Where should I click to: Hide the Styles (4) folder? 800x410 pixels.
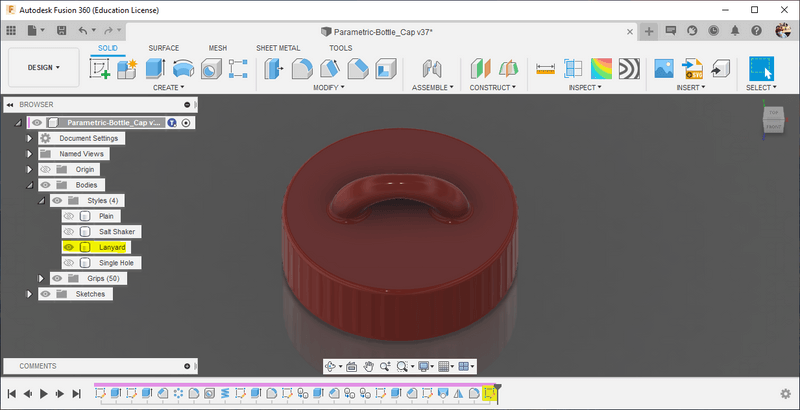click(57, 200)
